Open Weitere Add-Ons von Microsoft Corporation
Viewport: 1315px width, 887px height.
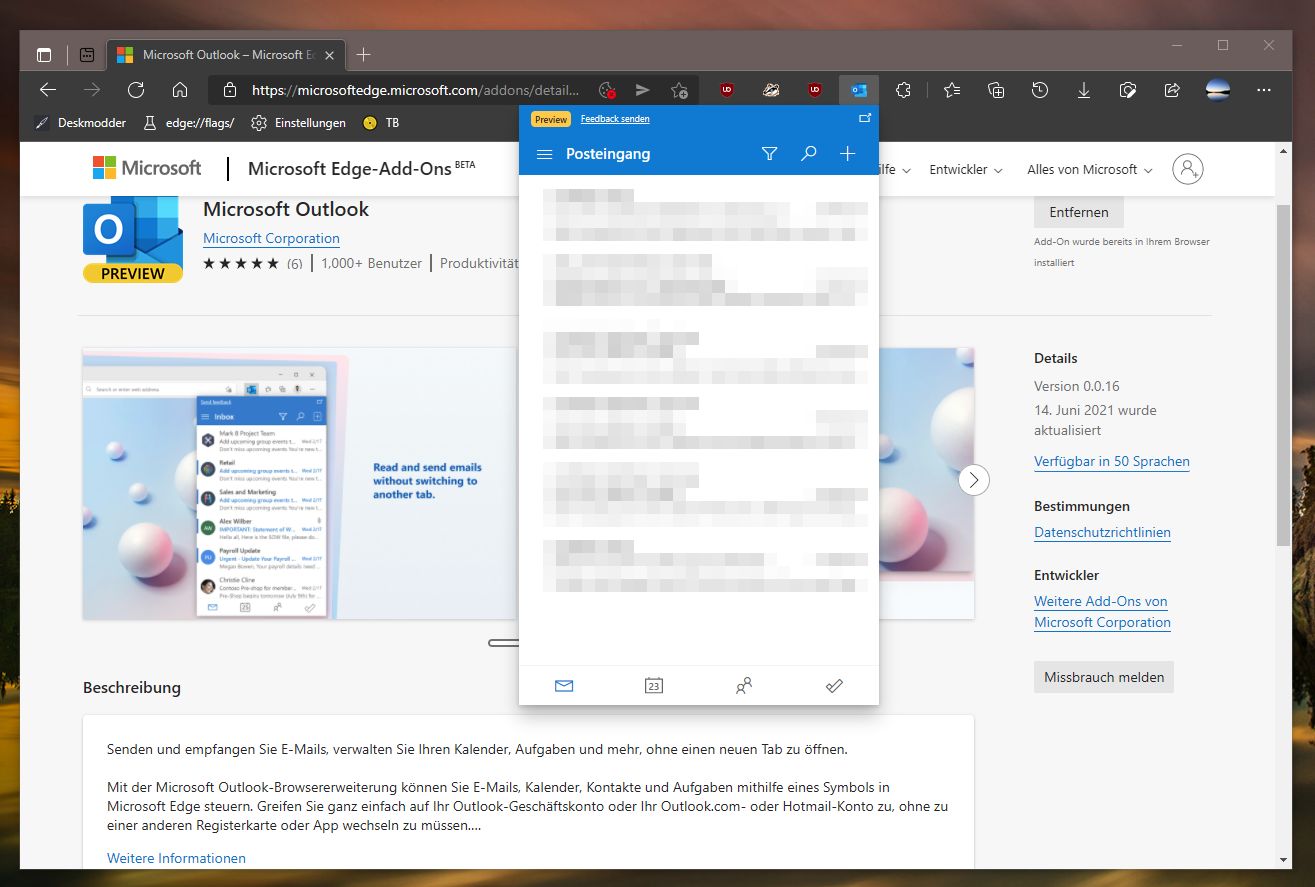point(1102,612)
